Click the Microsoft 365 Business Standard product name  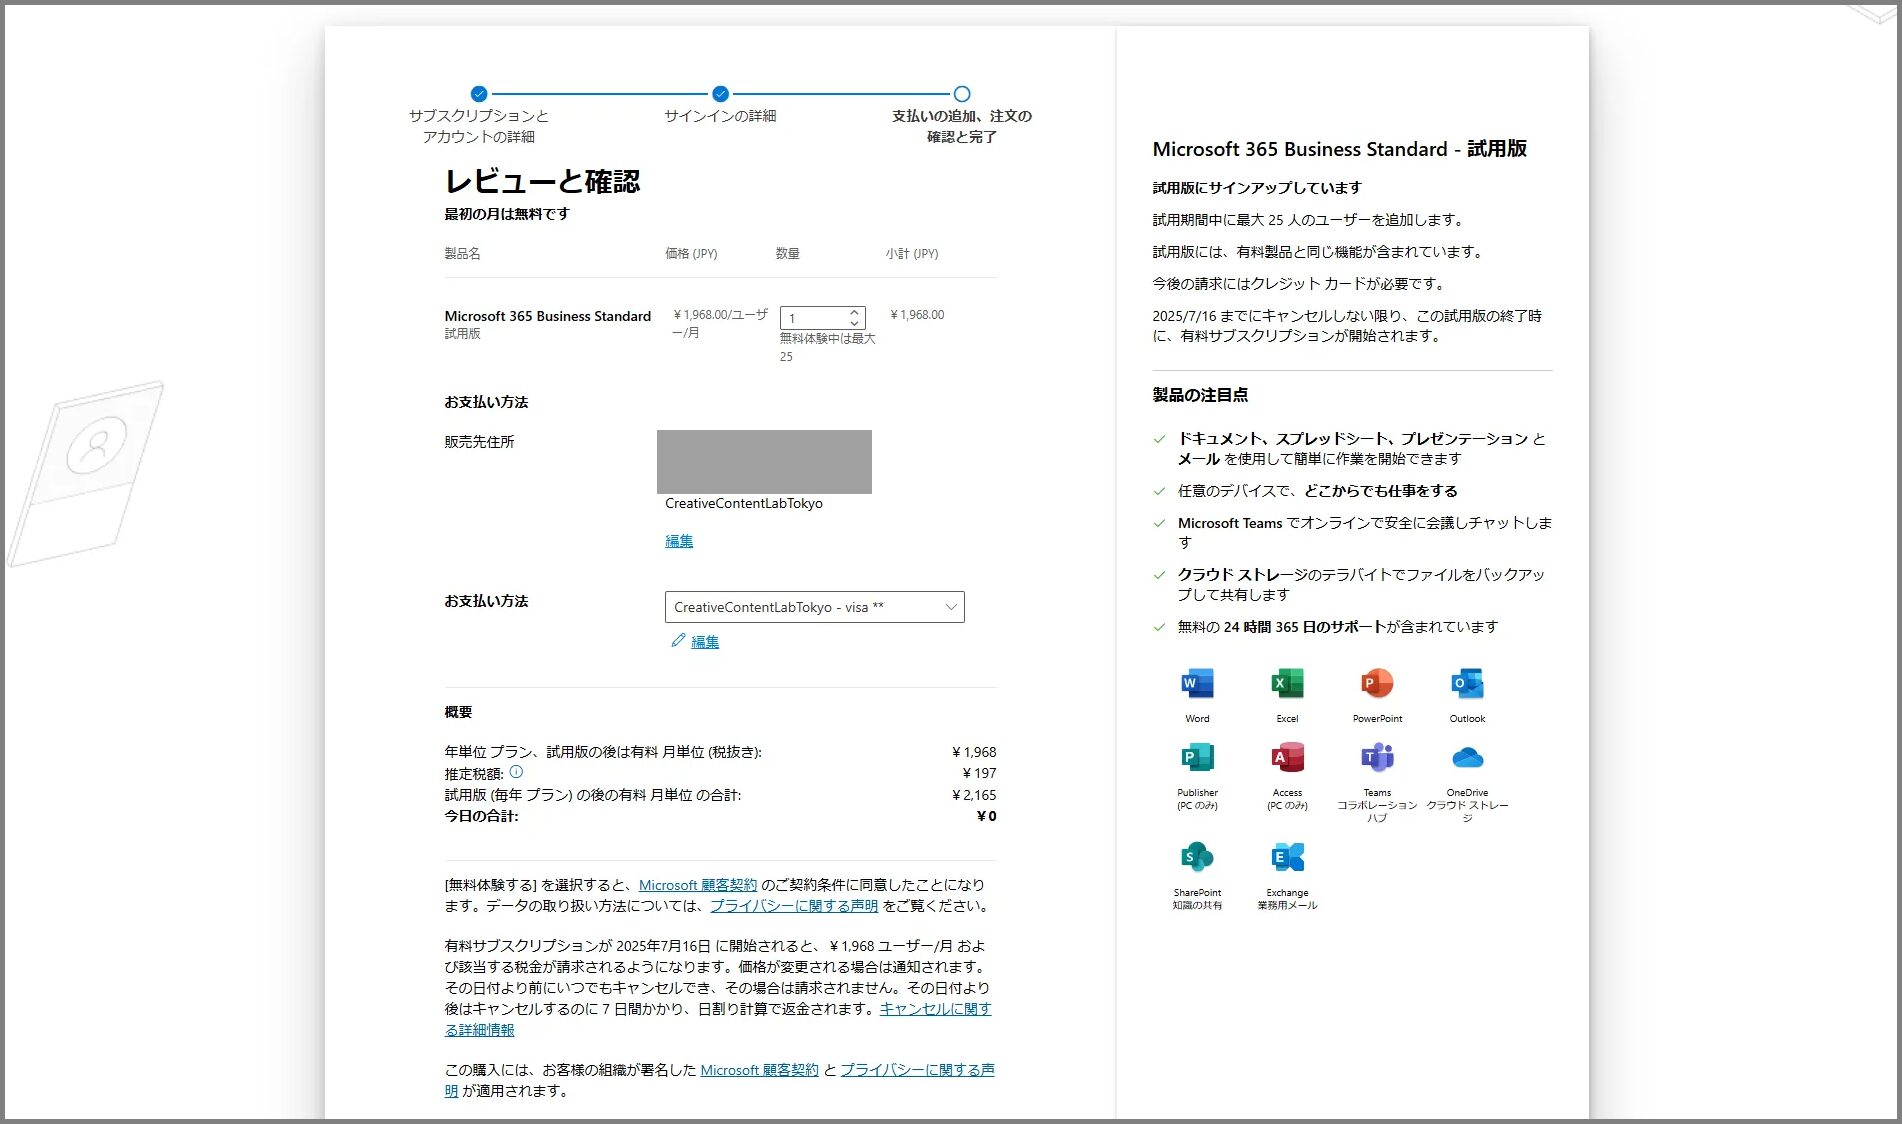[x=548, y=316]
